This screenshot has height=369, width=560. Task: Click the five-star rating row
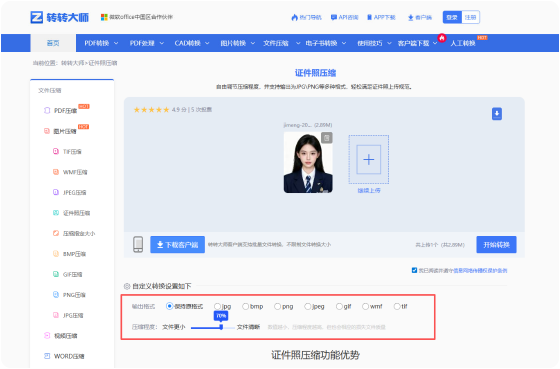[151, 110]
